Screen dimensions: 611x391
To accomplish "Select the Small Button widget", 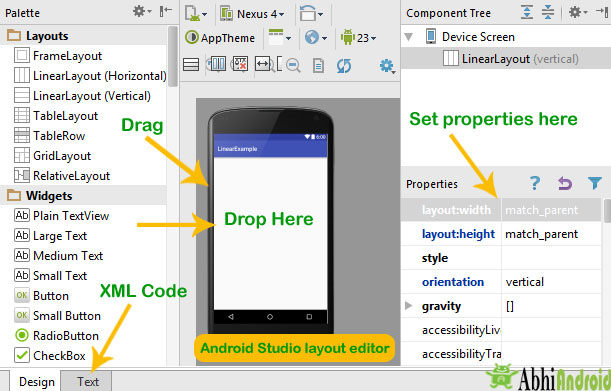I will pyautogui.click(x=57, y=315).
